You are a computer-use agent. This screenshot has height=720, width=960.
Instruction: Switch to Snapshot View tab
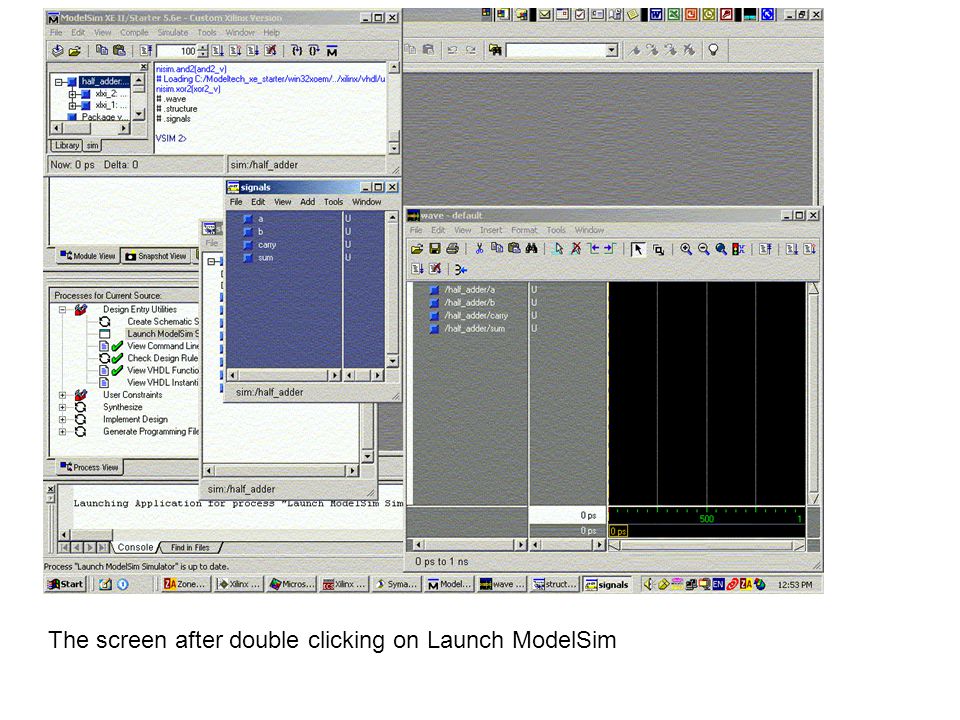[156, 256]
